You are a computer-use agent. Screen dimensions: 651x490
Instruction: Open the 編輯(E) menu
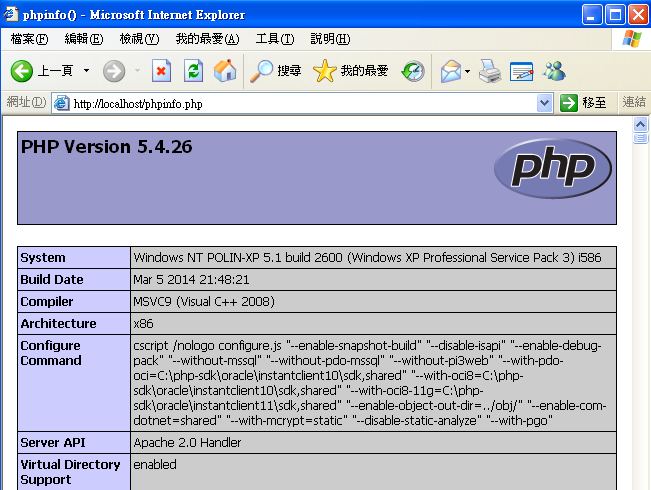[84, 39]
